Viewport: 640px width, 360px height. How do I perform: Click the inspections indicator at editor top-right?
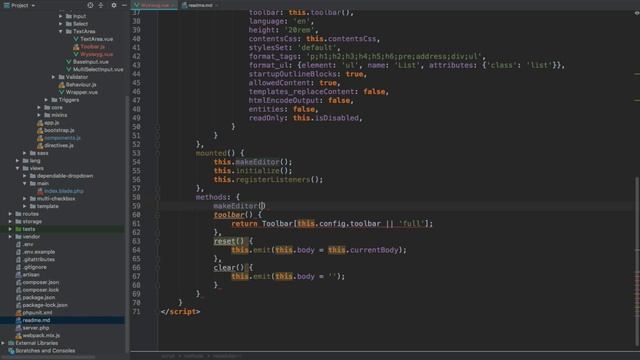tap(636, 13)
